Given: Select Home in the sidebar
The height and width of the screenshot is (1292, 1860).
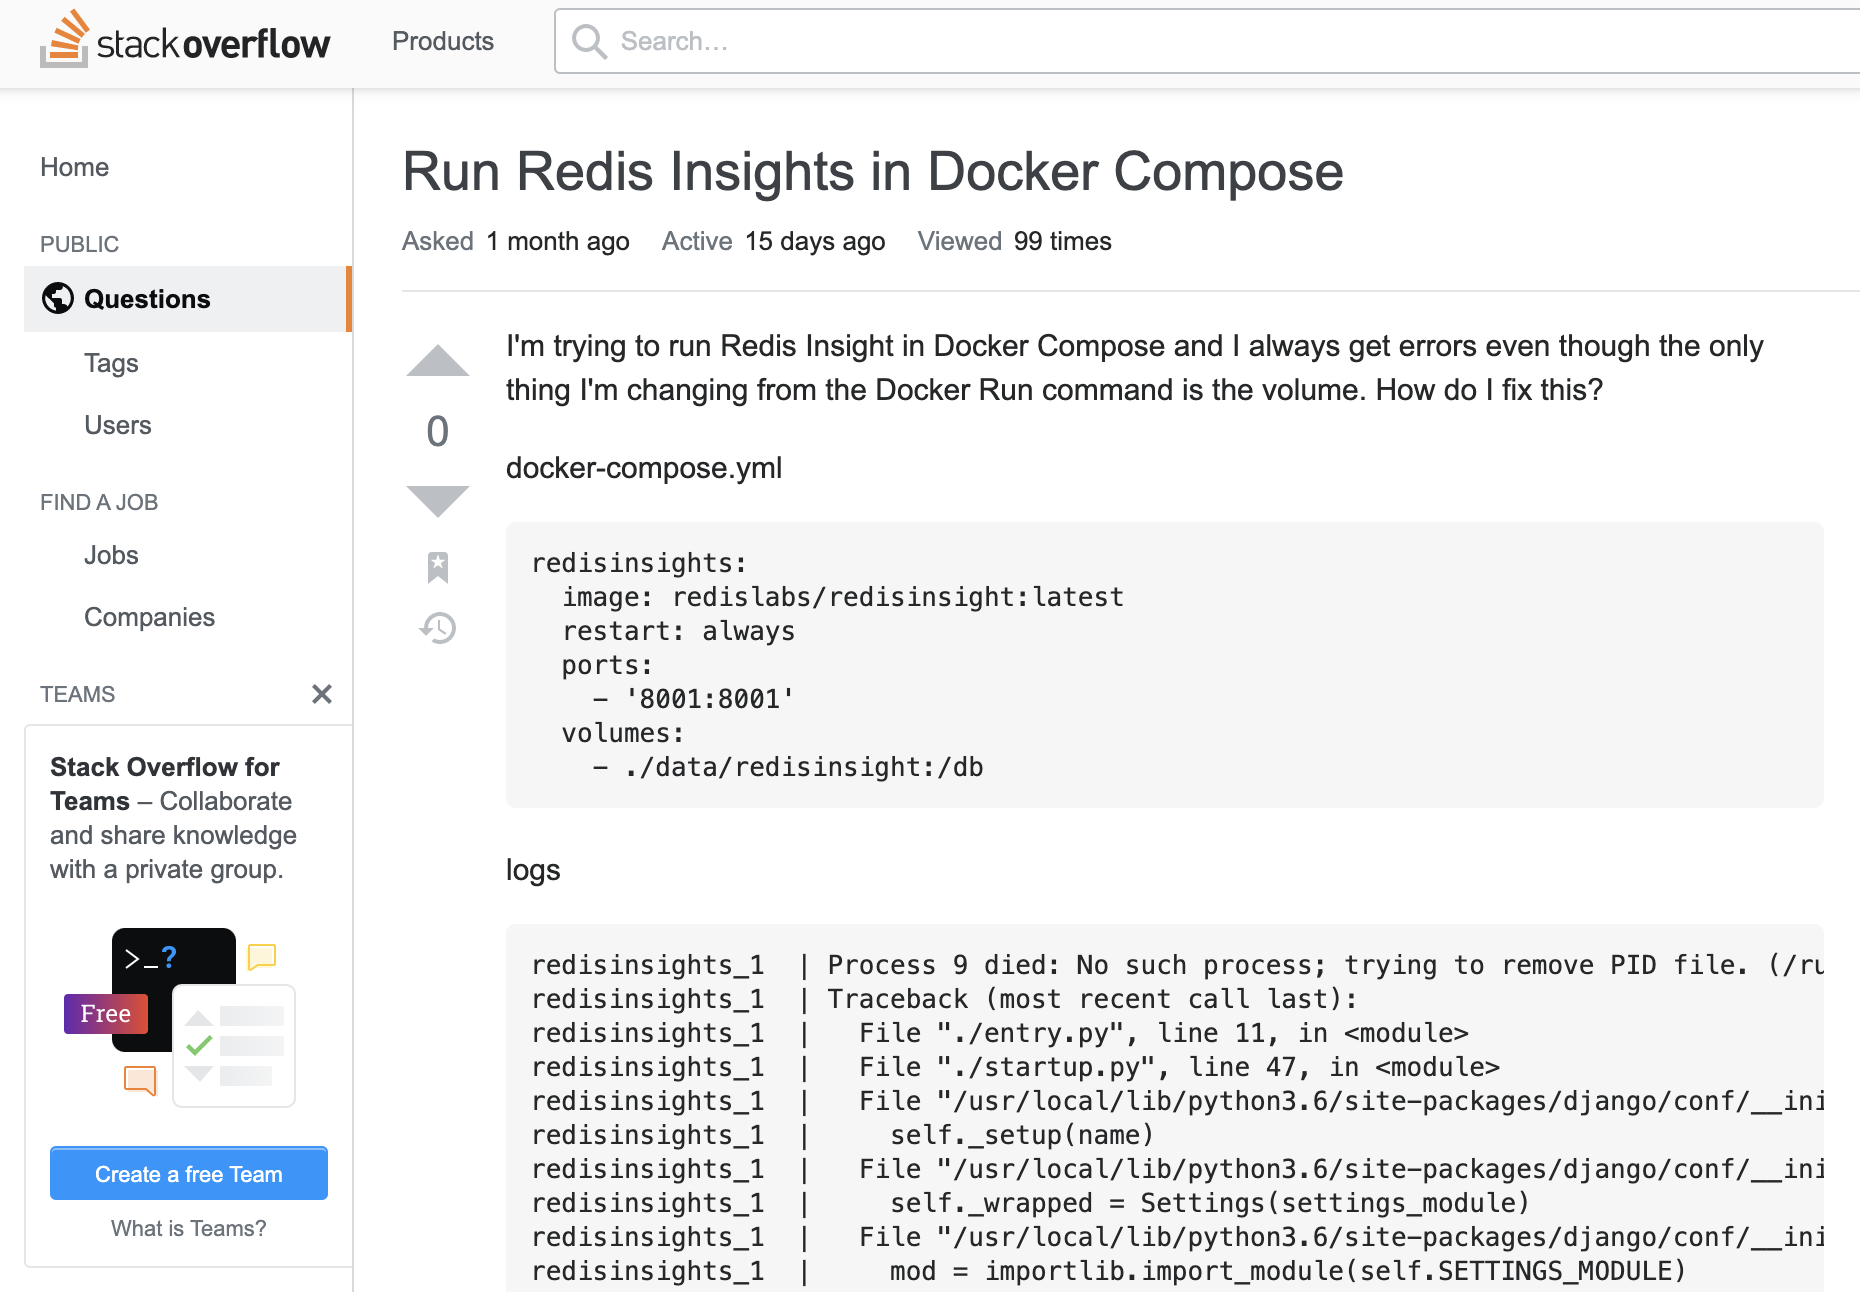Looking at the screenshot, I should pos(74,167).
